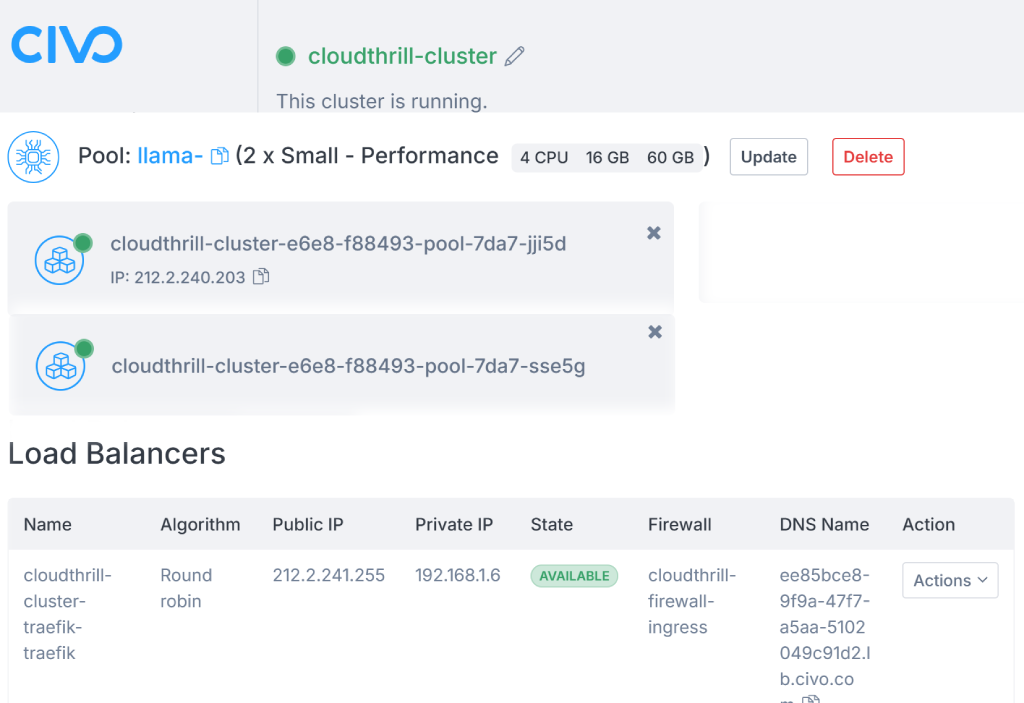Click the Algorithm column header
The height and width of the screenshot is (703, 1024).
tap(200, 525)
